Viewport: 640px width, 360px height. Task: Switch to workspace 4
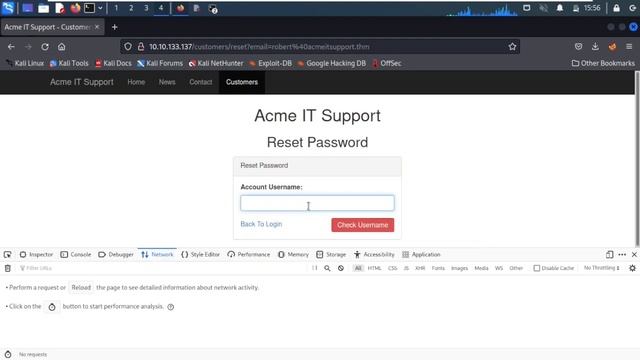pos(161,8)
